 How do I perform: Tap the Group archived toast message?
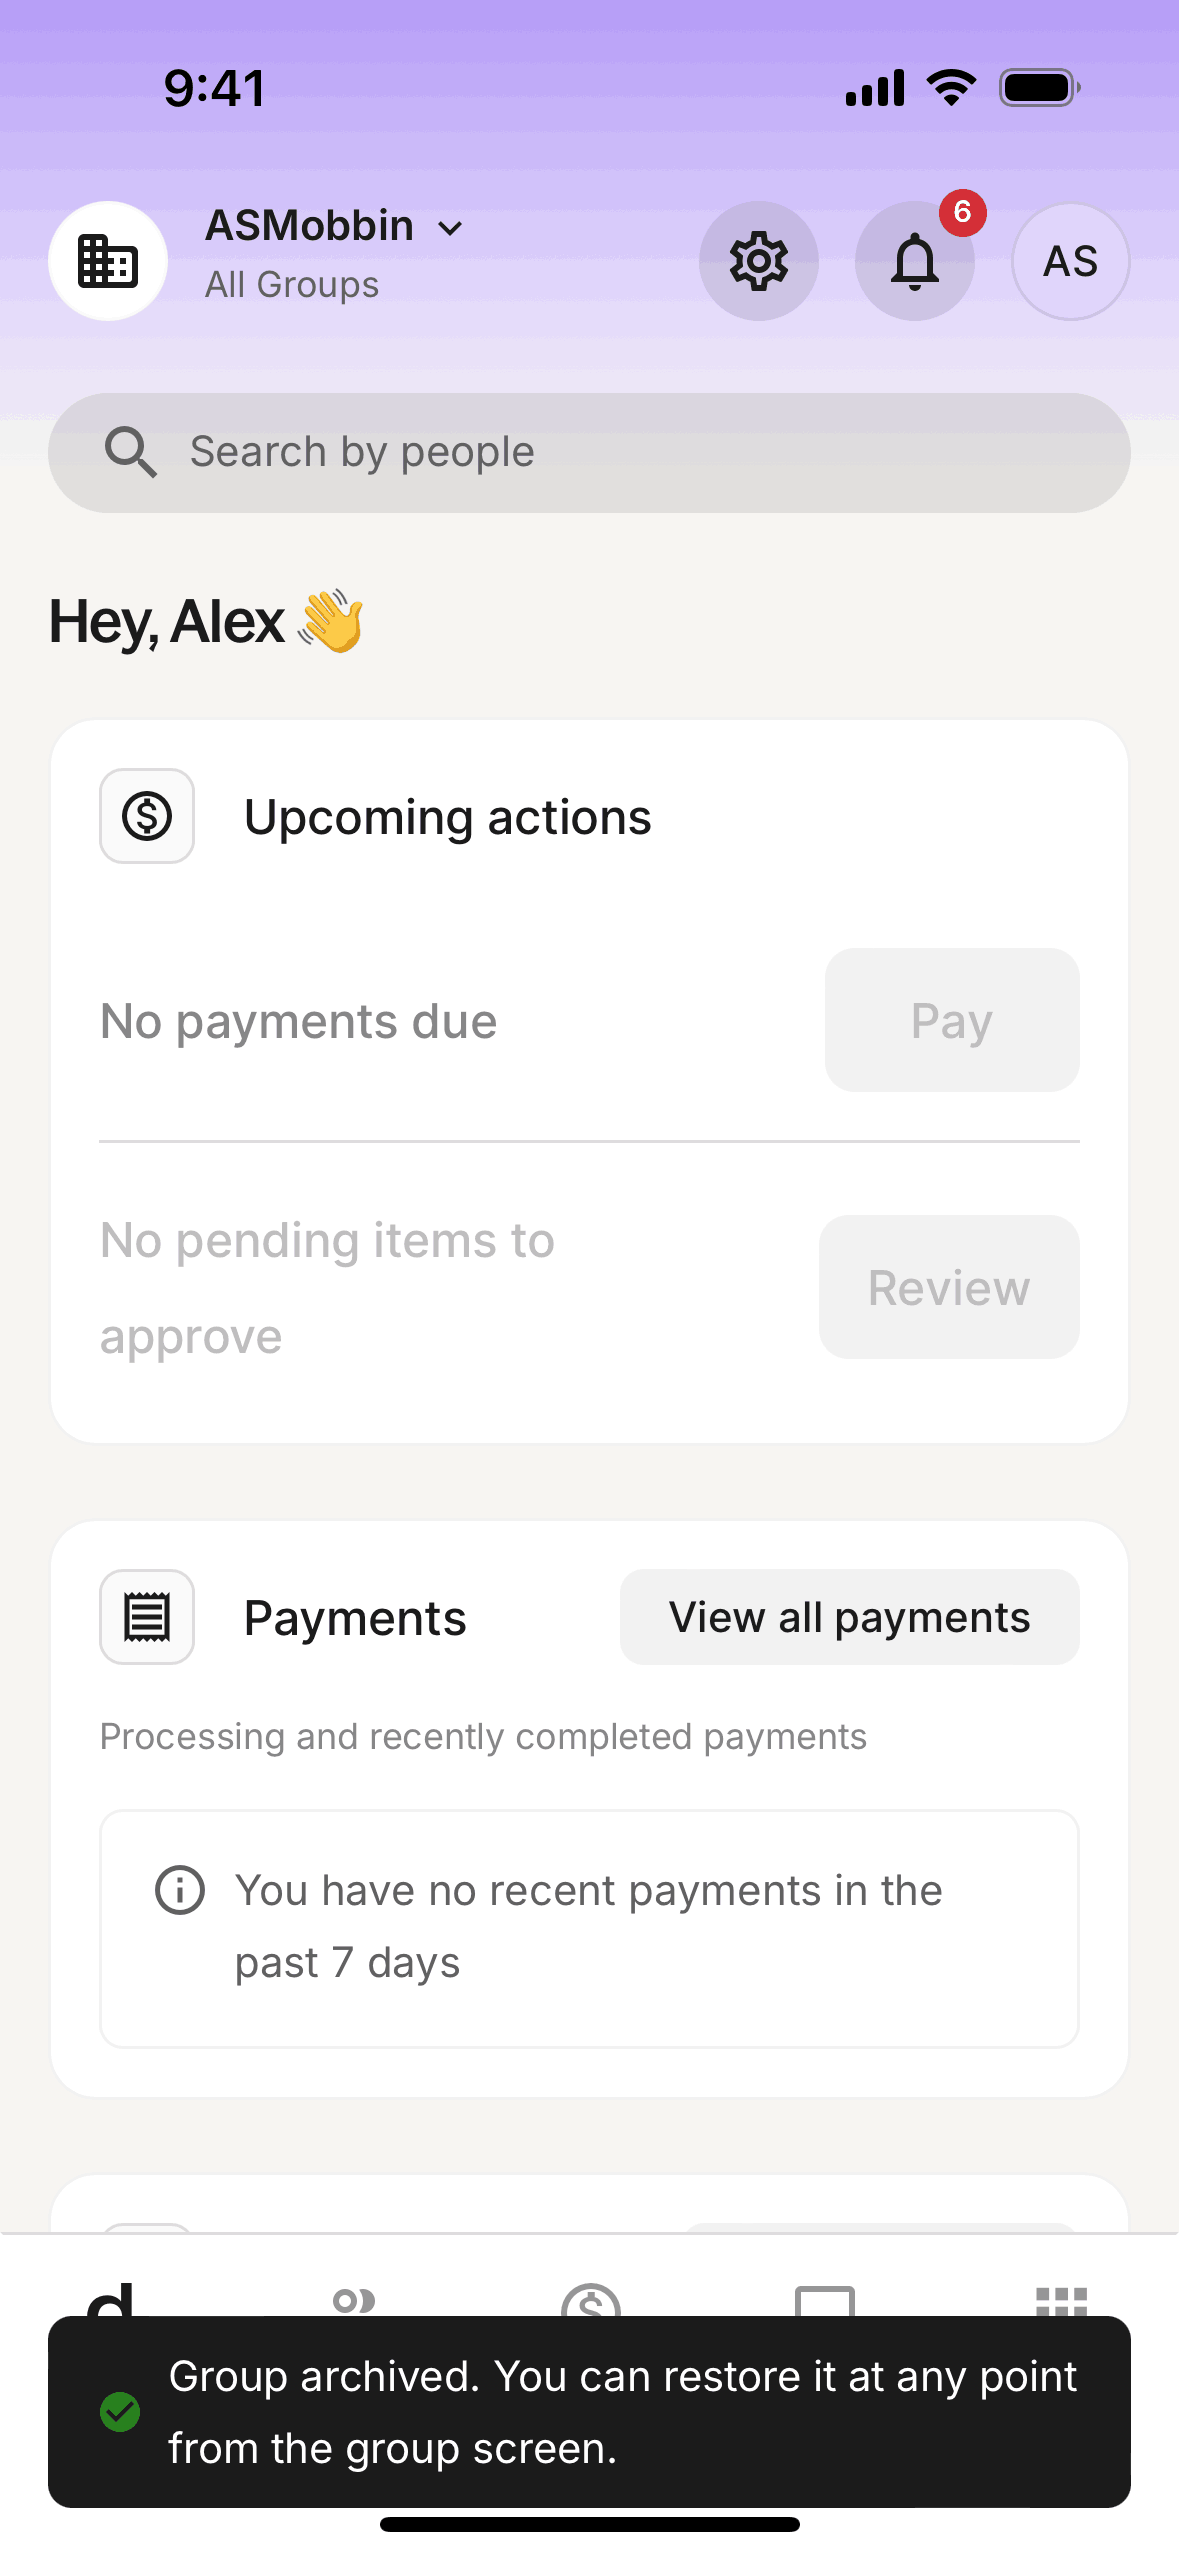[620, 2412]
